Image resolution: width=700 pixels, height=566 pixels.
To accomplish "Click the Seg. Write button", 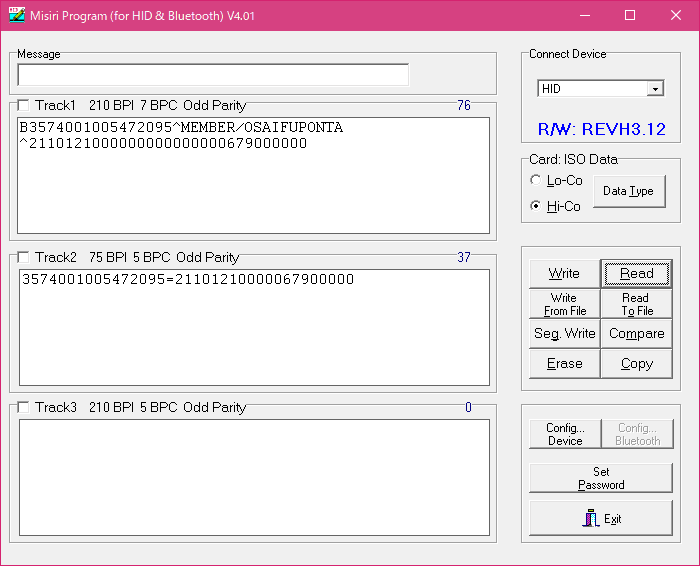I will tap(564, 334).
